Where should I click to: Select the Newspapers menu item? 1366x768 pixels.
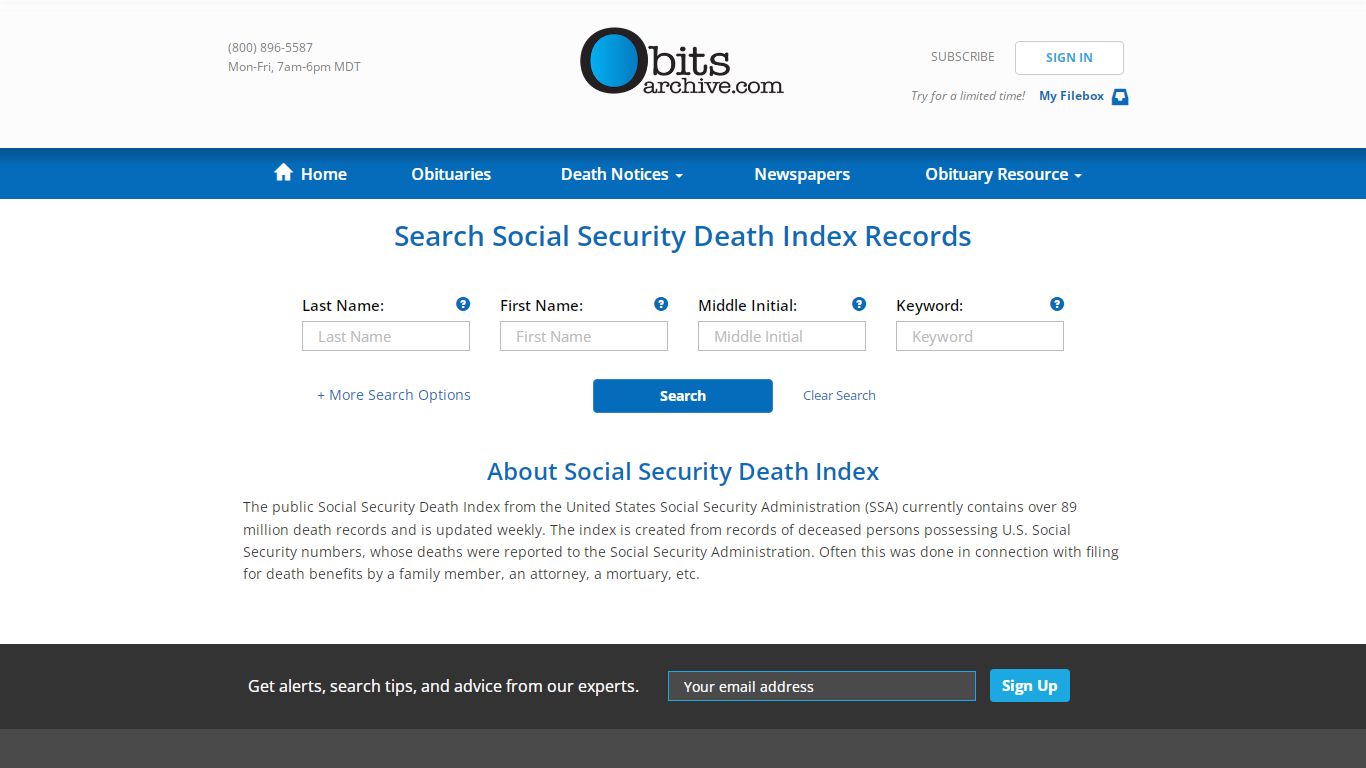pyautogui.click(x=802, y=173)
